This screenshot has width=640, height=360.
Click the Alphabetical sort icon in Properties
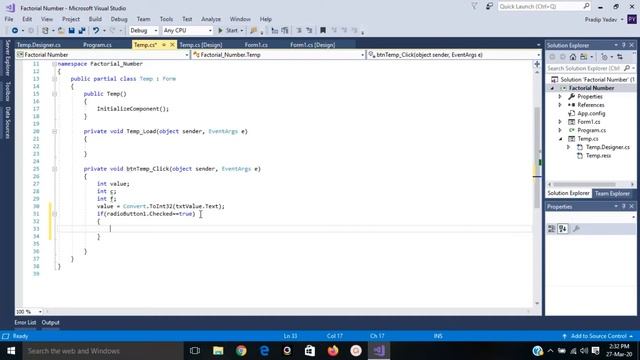(563, 229)
